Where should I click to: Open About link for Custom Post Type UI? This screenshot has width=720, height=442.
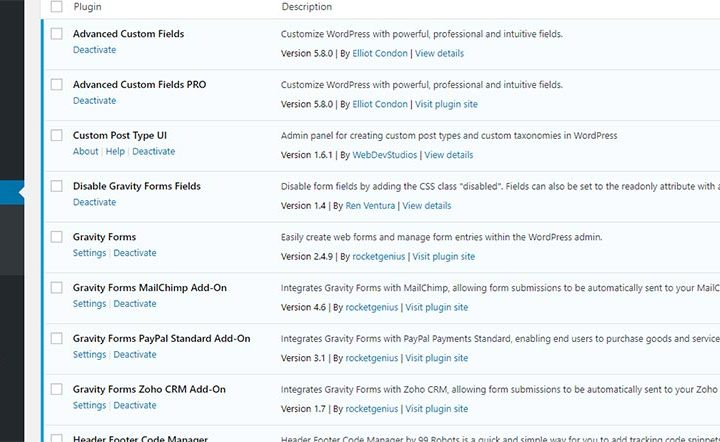pos(85,151)
